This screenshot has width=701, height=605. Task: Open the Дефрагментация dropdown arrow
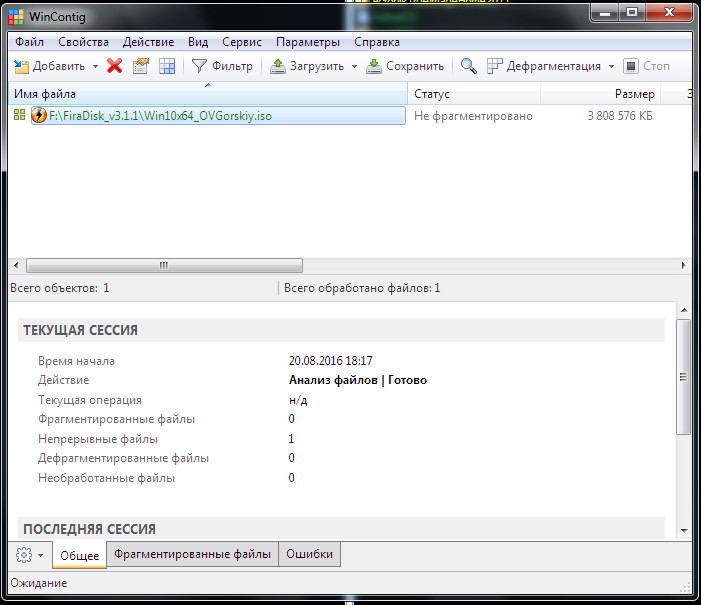pyautogui.click(x=611, y=67)
